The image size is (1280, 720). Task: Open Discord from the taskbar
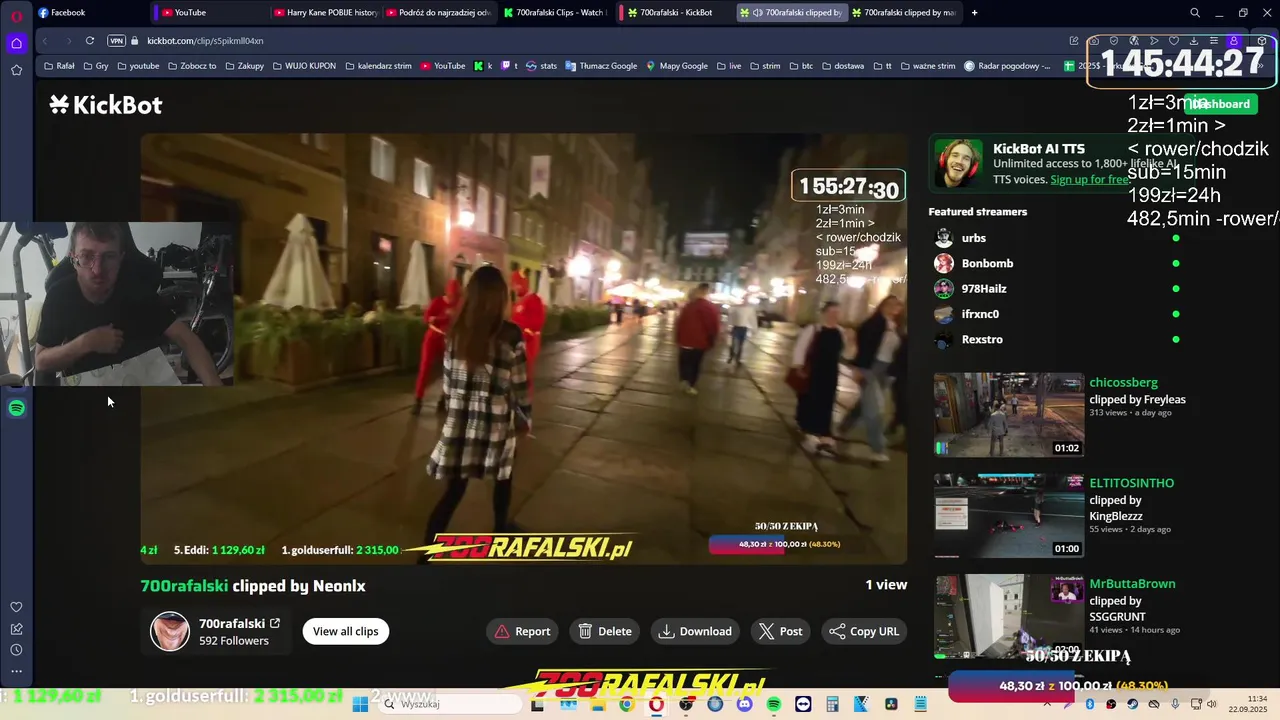tap(744, 704)
